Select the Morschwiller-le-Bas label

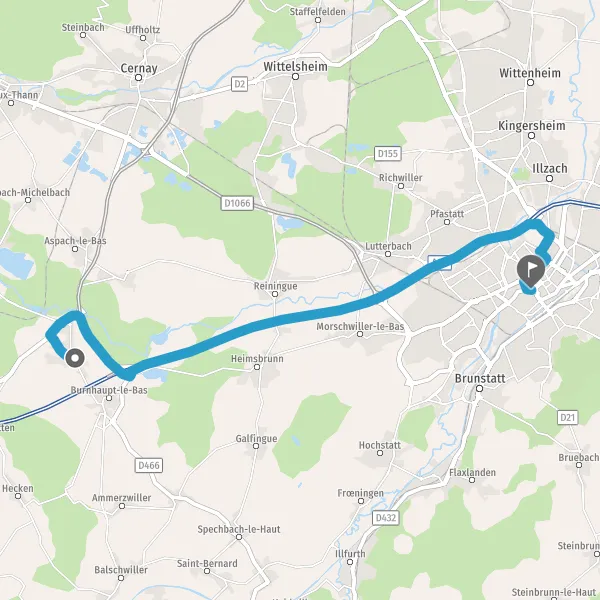click(x=360, y=326)
